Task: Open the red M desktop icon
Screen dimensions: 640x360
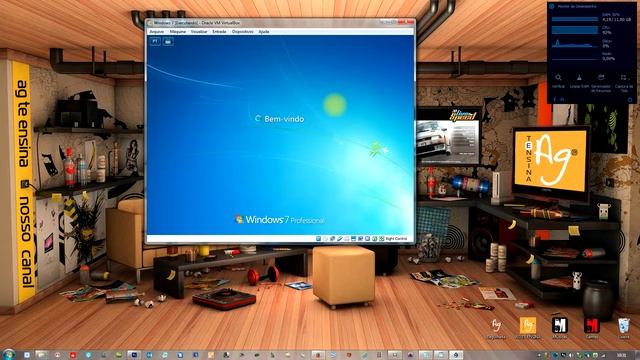Action: tap(591, 329)
